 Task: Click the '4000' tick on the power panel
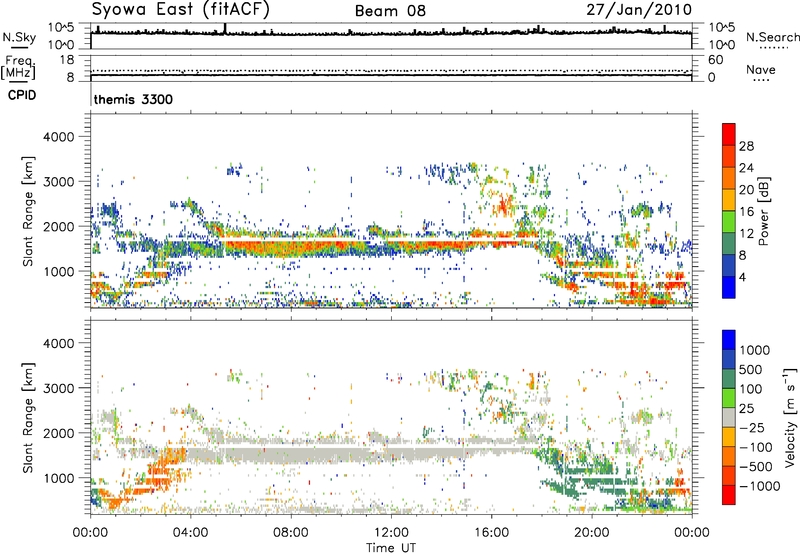(x=59, y=137)
